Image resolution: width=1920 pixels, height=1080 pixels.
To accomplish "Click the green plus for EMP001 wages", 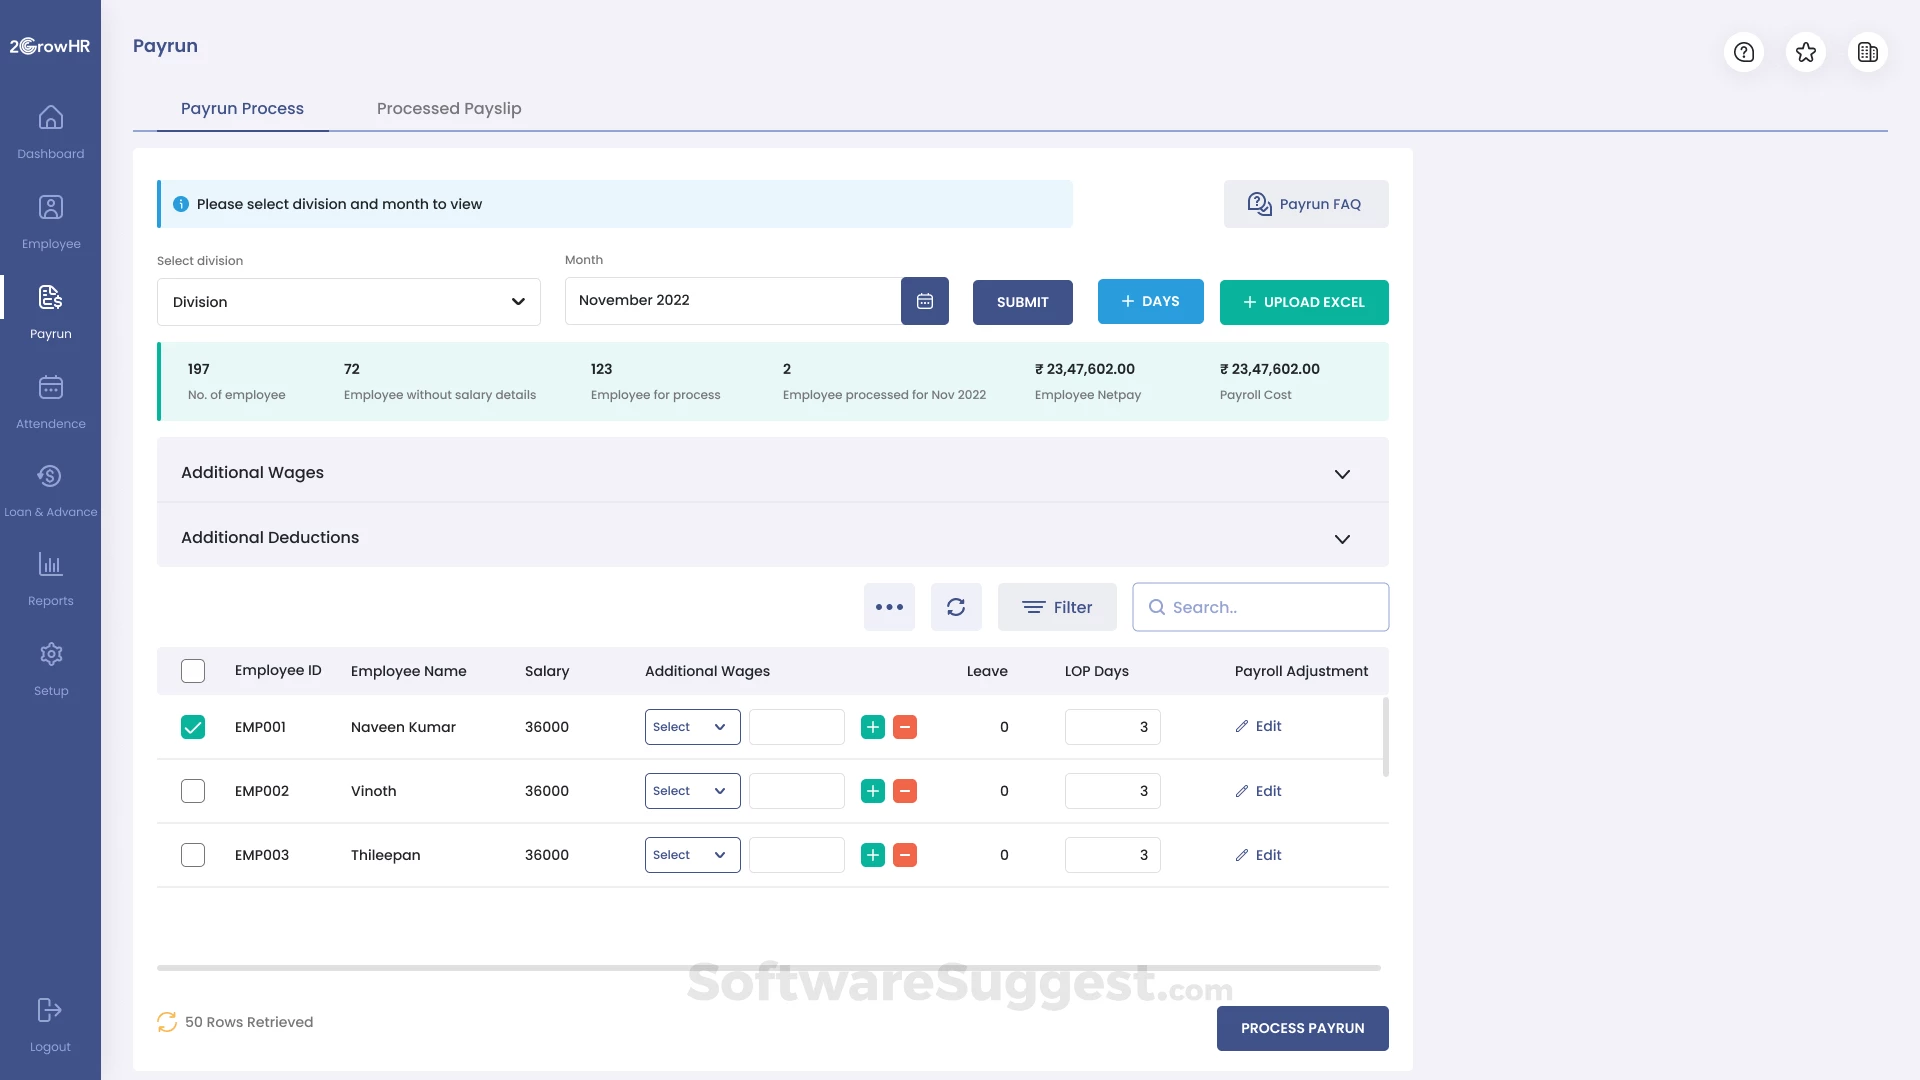I will pos(872,727).
